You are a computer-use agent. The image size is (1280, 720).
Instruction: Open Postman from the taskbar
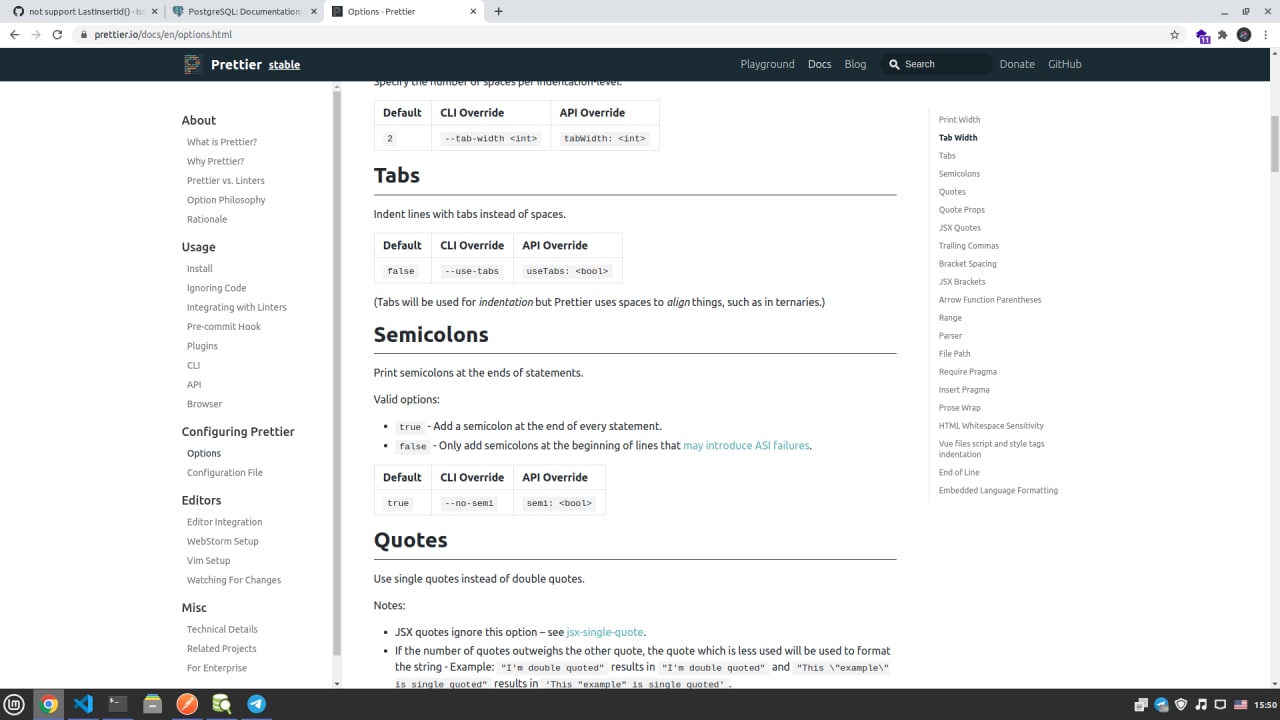[x=187, y=704]
